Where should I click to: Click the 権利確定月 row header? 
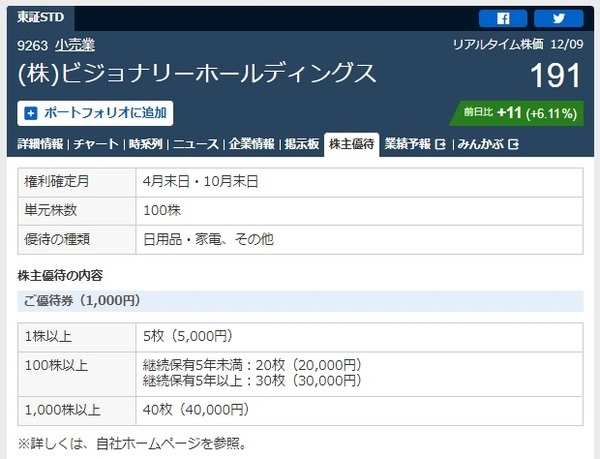(77, 182)
